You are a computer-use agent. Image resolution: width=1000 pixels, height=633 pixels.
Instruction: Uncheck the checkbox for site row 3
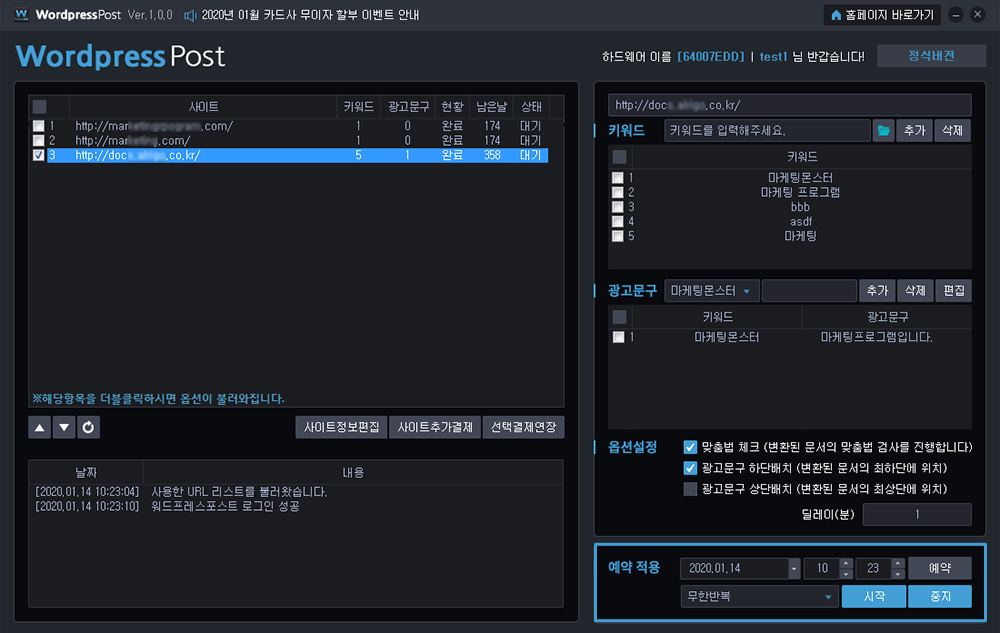coord(39,155)
